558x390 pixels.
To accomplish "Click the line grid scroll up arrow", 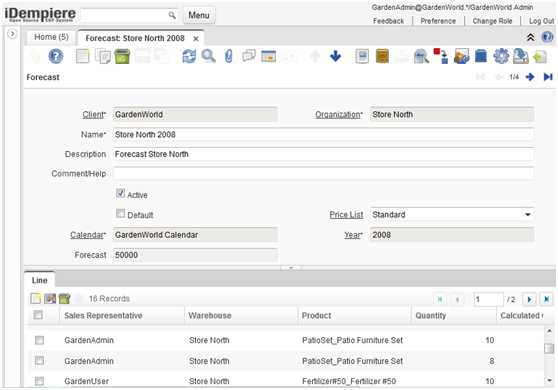I will tap(549, 331).
